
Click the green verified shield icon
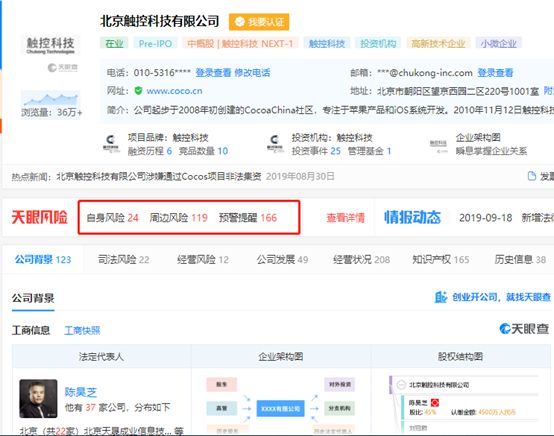pos(138,91)
